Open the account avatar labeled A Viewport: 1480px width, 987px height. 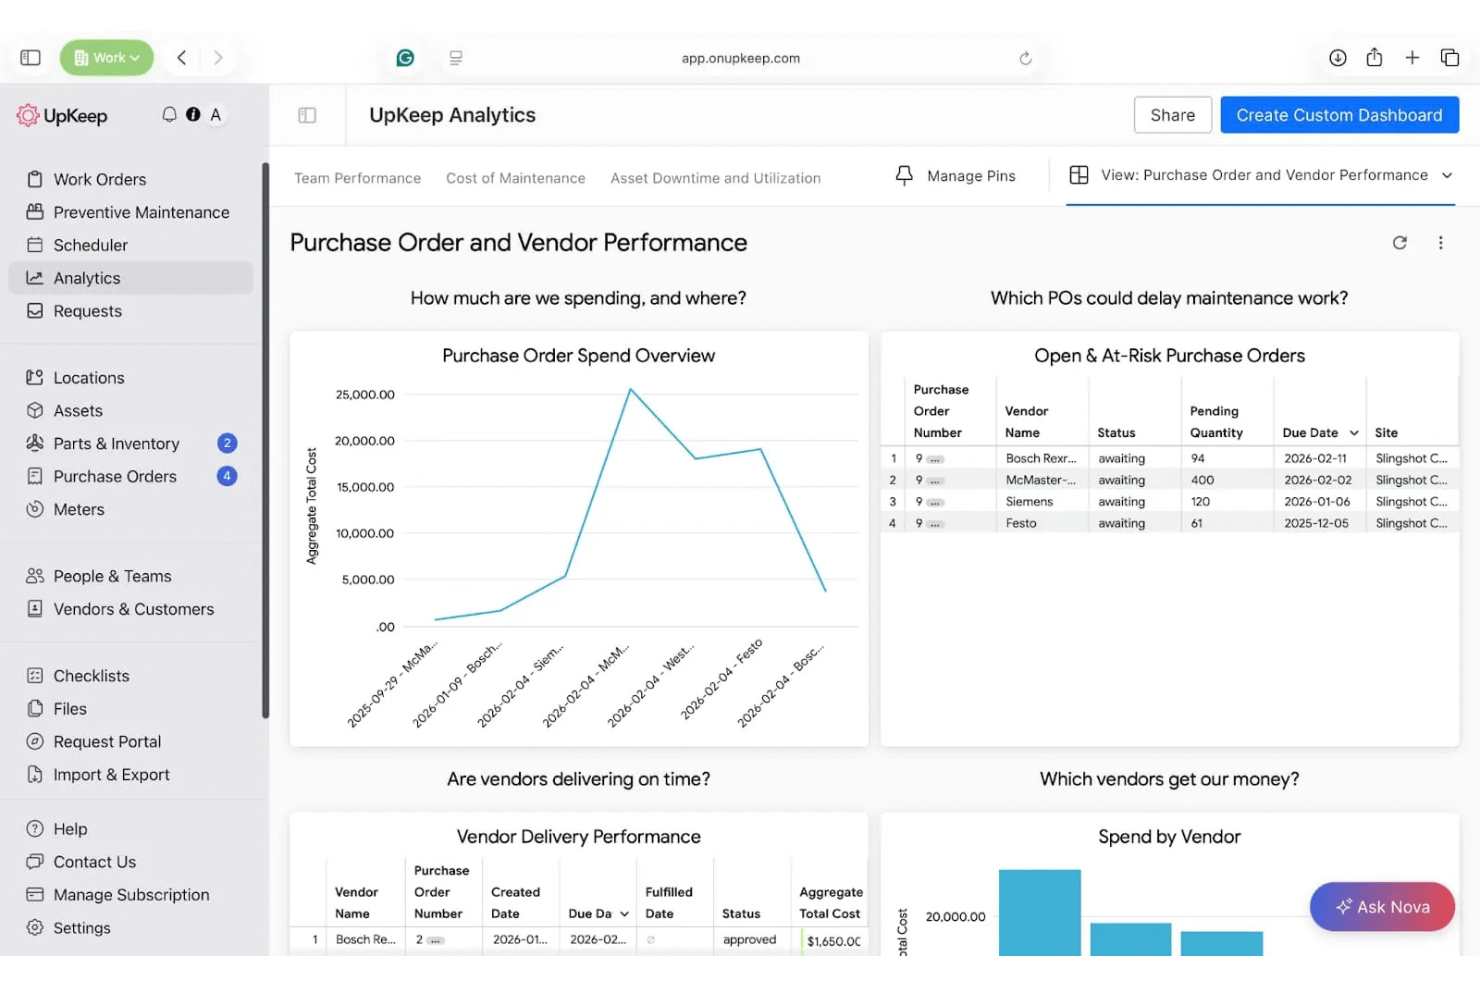point(215,115)
